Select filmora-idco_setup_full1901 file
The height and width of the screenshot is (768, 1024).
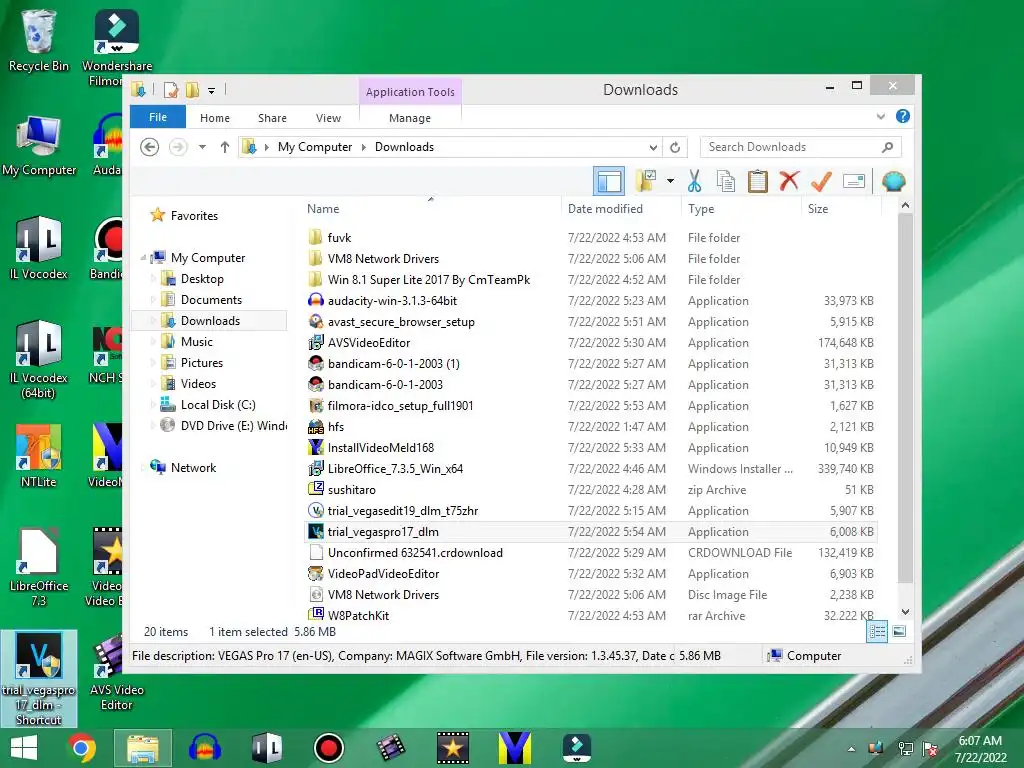point(400,406)
